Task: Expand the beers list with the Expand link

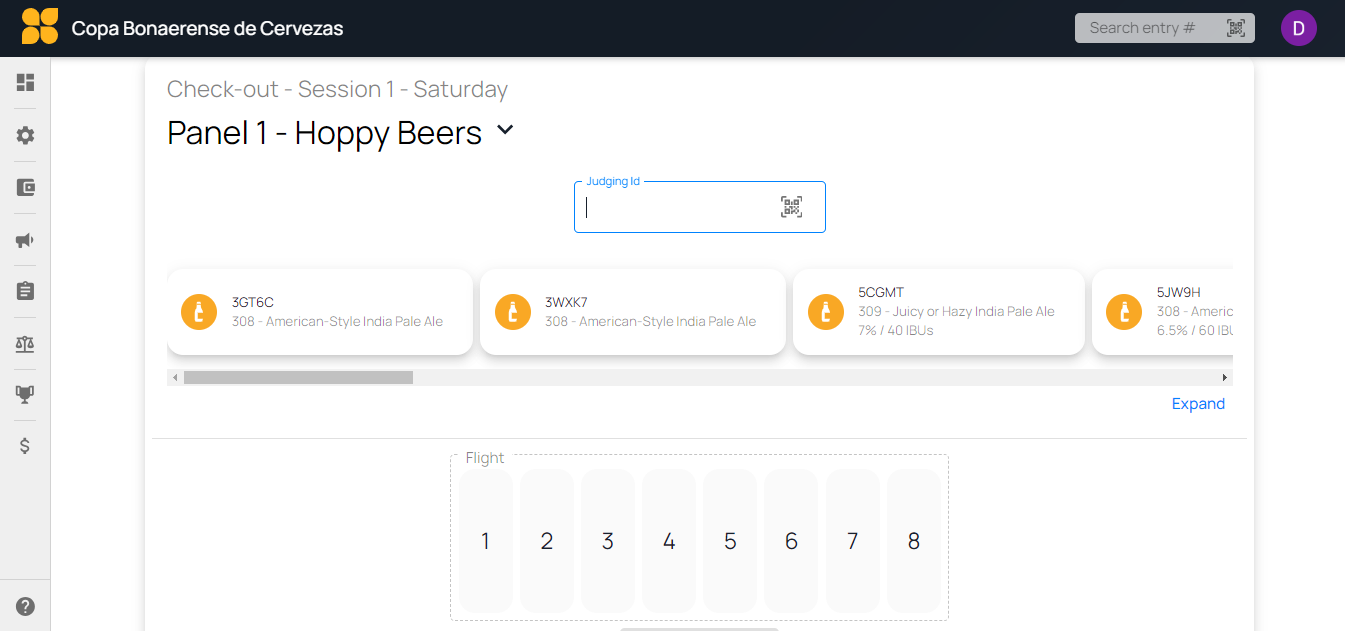Action: point(1198,403)
